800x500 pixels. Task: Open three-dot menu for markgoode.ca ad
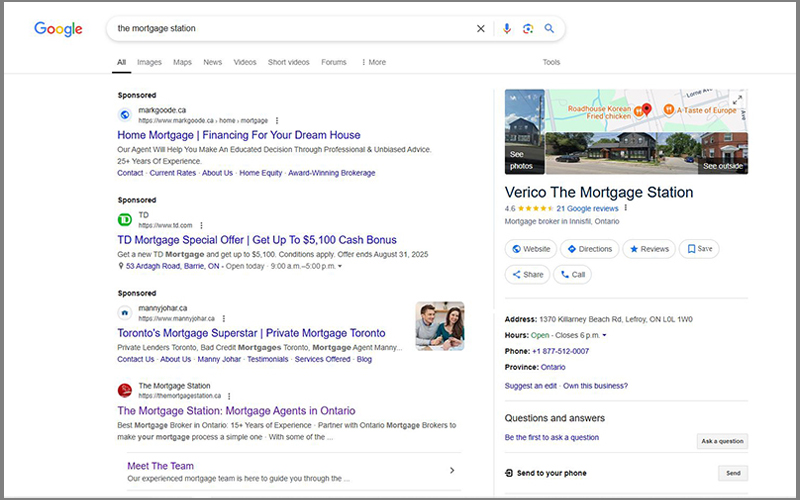(x=277, y=121)
